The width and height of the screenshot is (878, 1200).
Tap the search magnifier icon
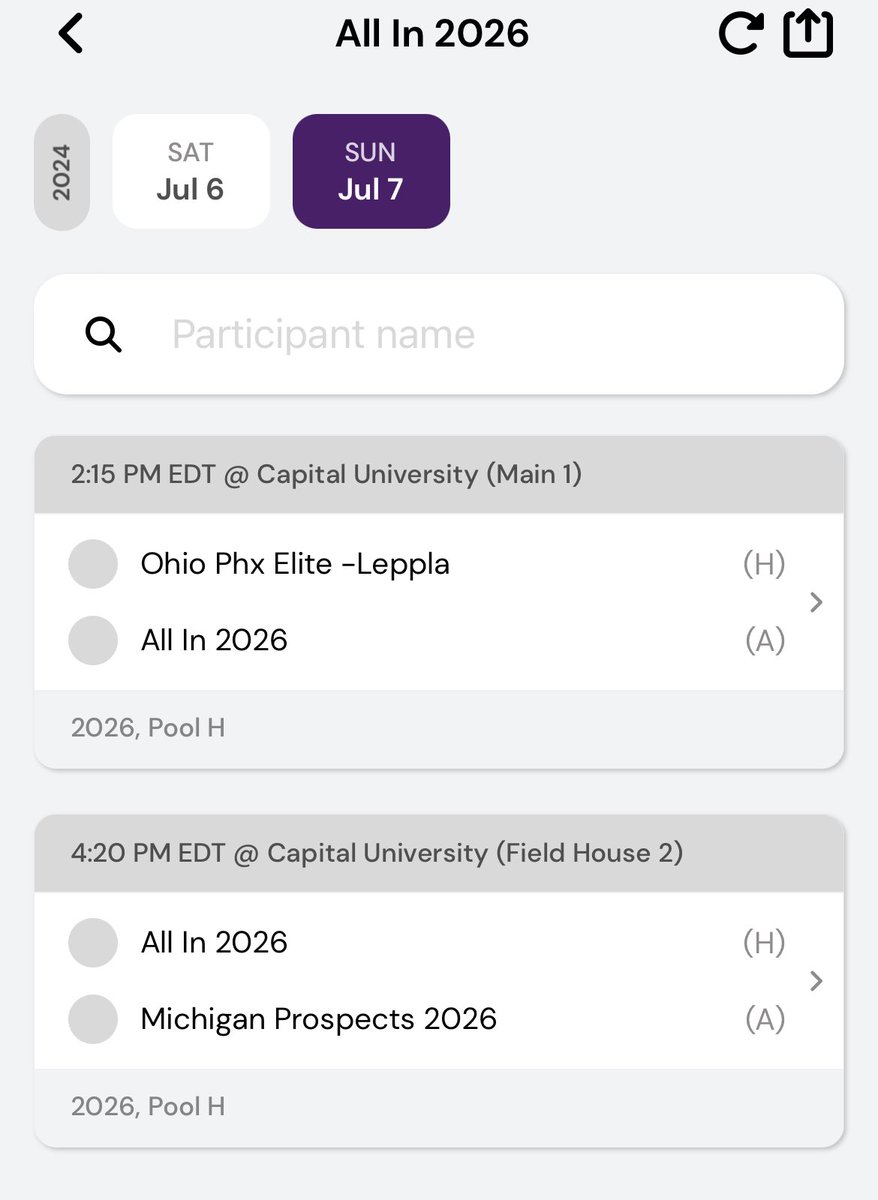(103, 335)
